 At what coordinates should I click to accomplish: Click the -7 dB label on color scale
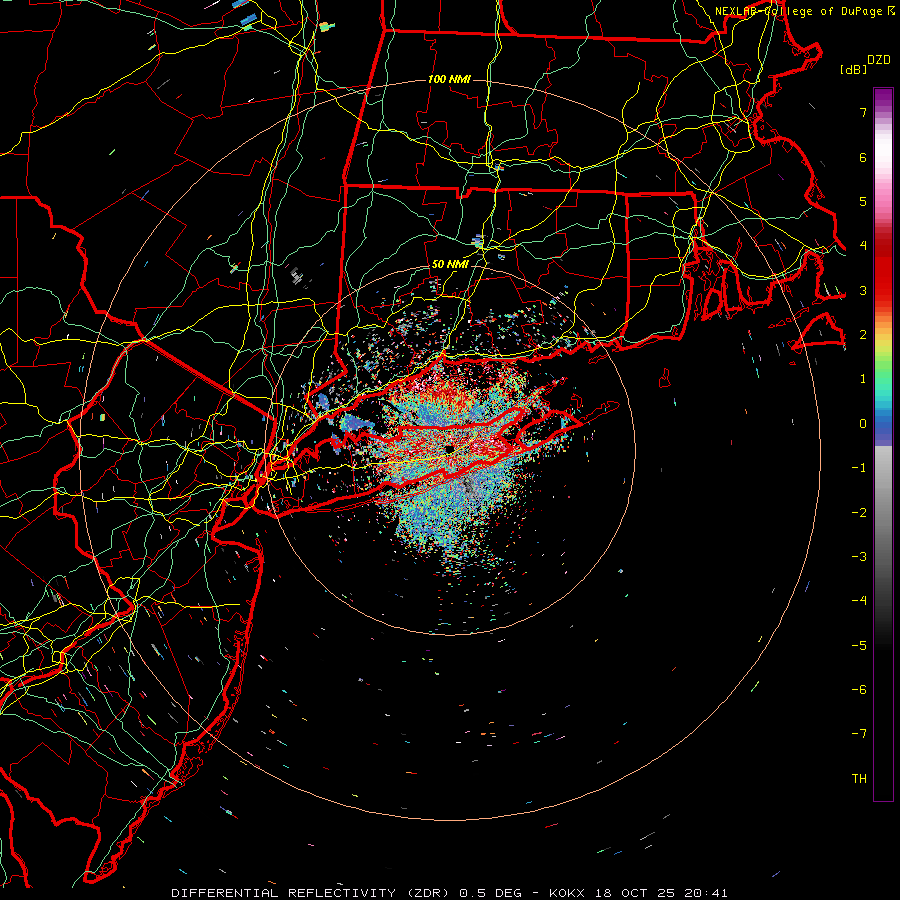pyautogui.click(x=859, y=734)
